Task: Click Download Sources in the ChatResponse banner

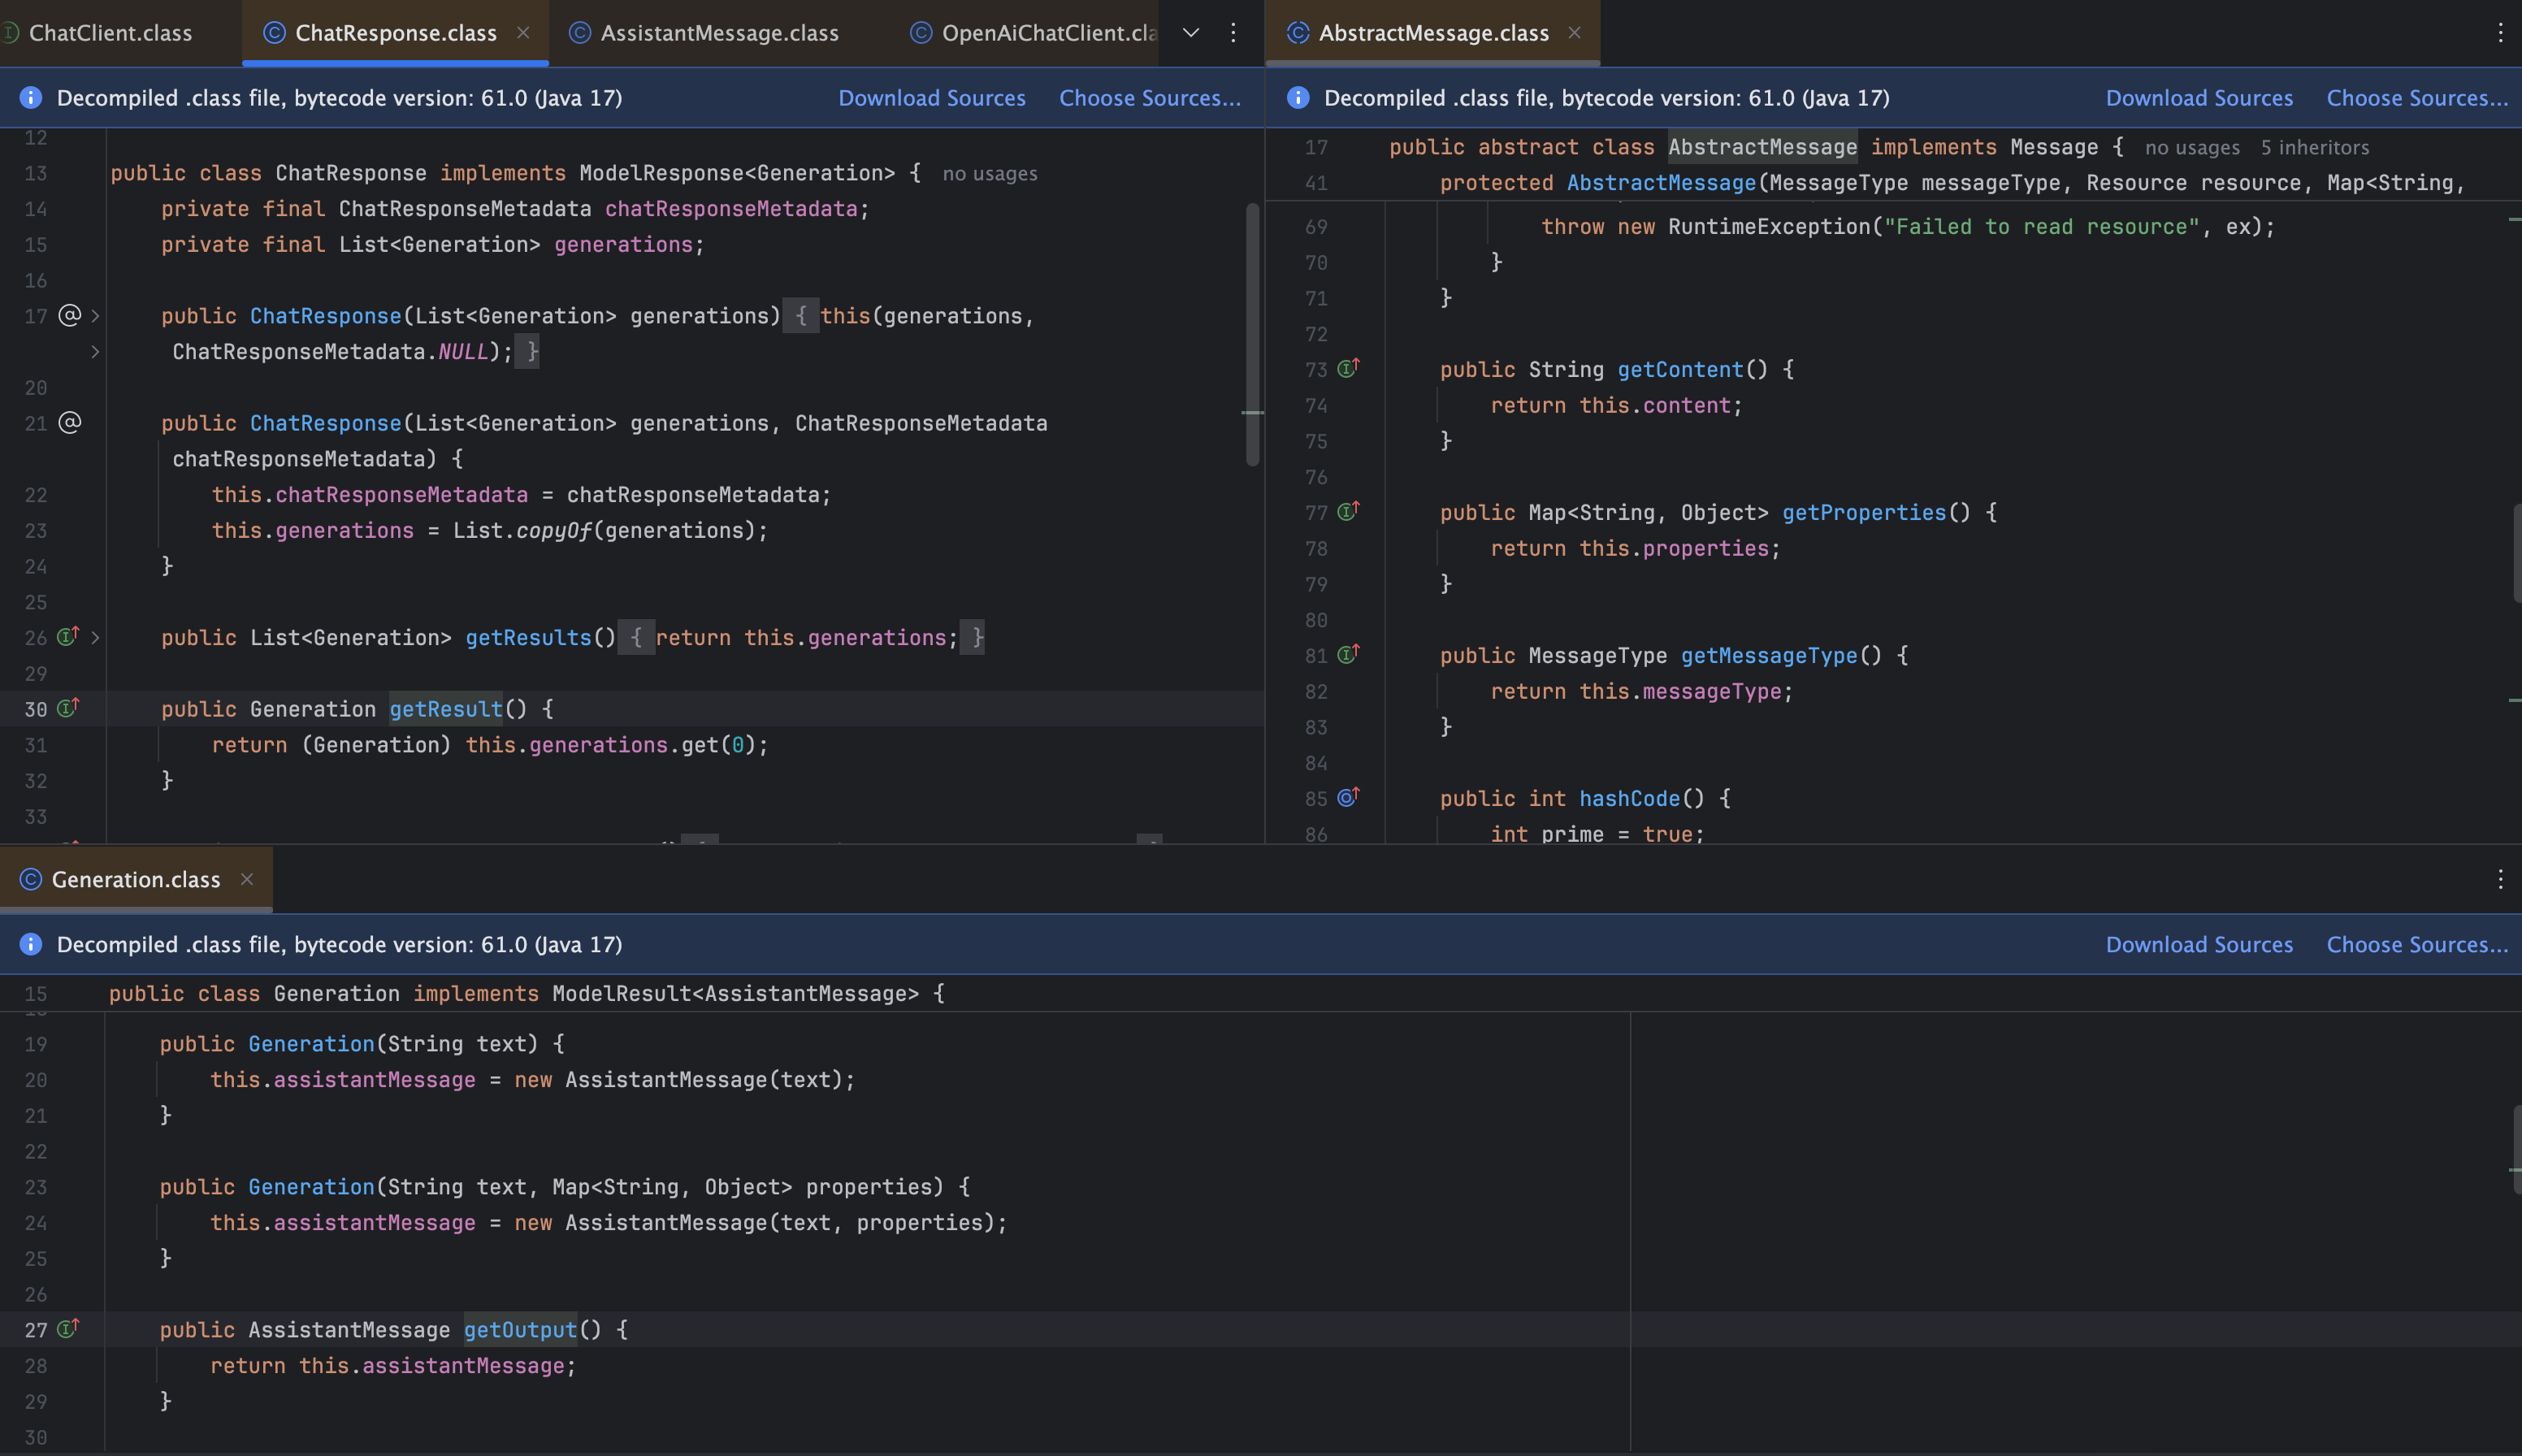Action: click(x=931, y=98)
